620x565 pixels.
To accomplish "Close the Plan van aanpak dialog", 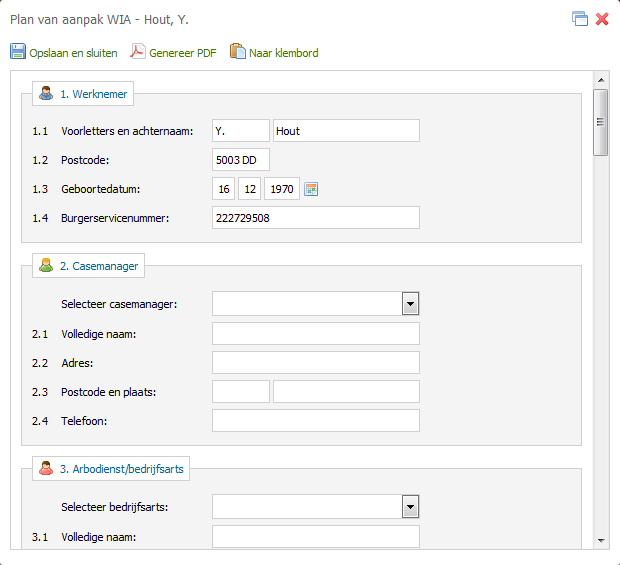I will [x=602, y=19].
